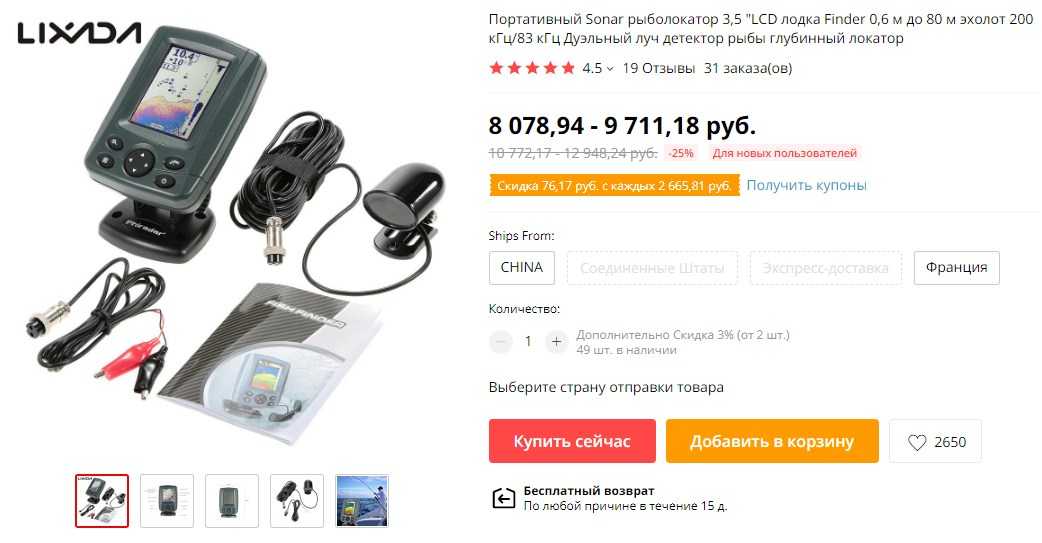Click the Купить сейчас button
This screenshot has width=1042, height=543.
572,441
